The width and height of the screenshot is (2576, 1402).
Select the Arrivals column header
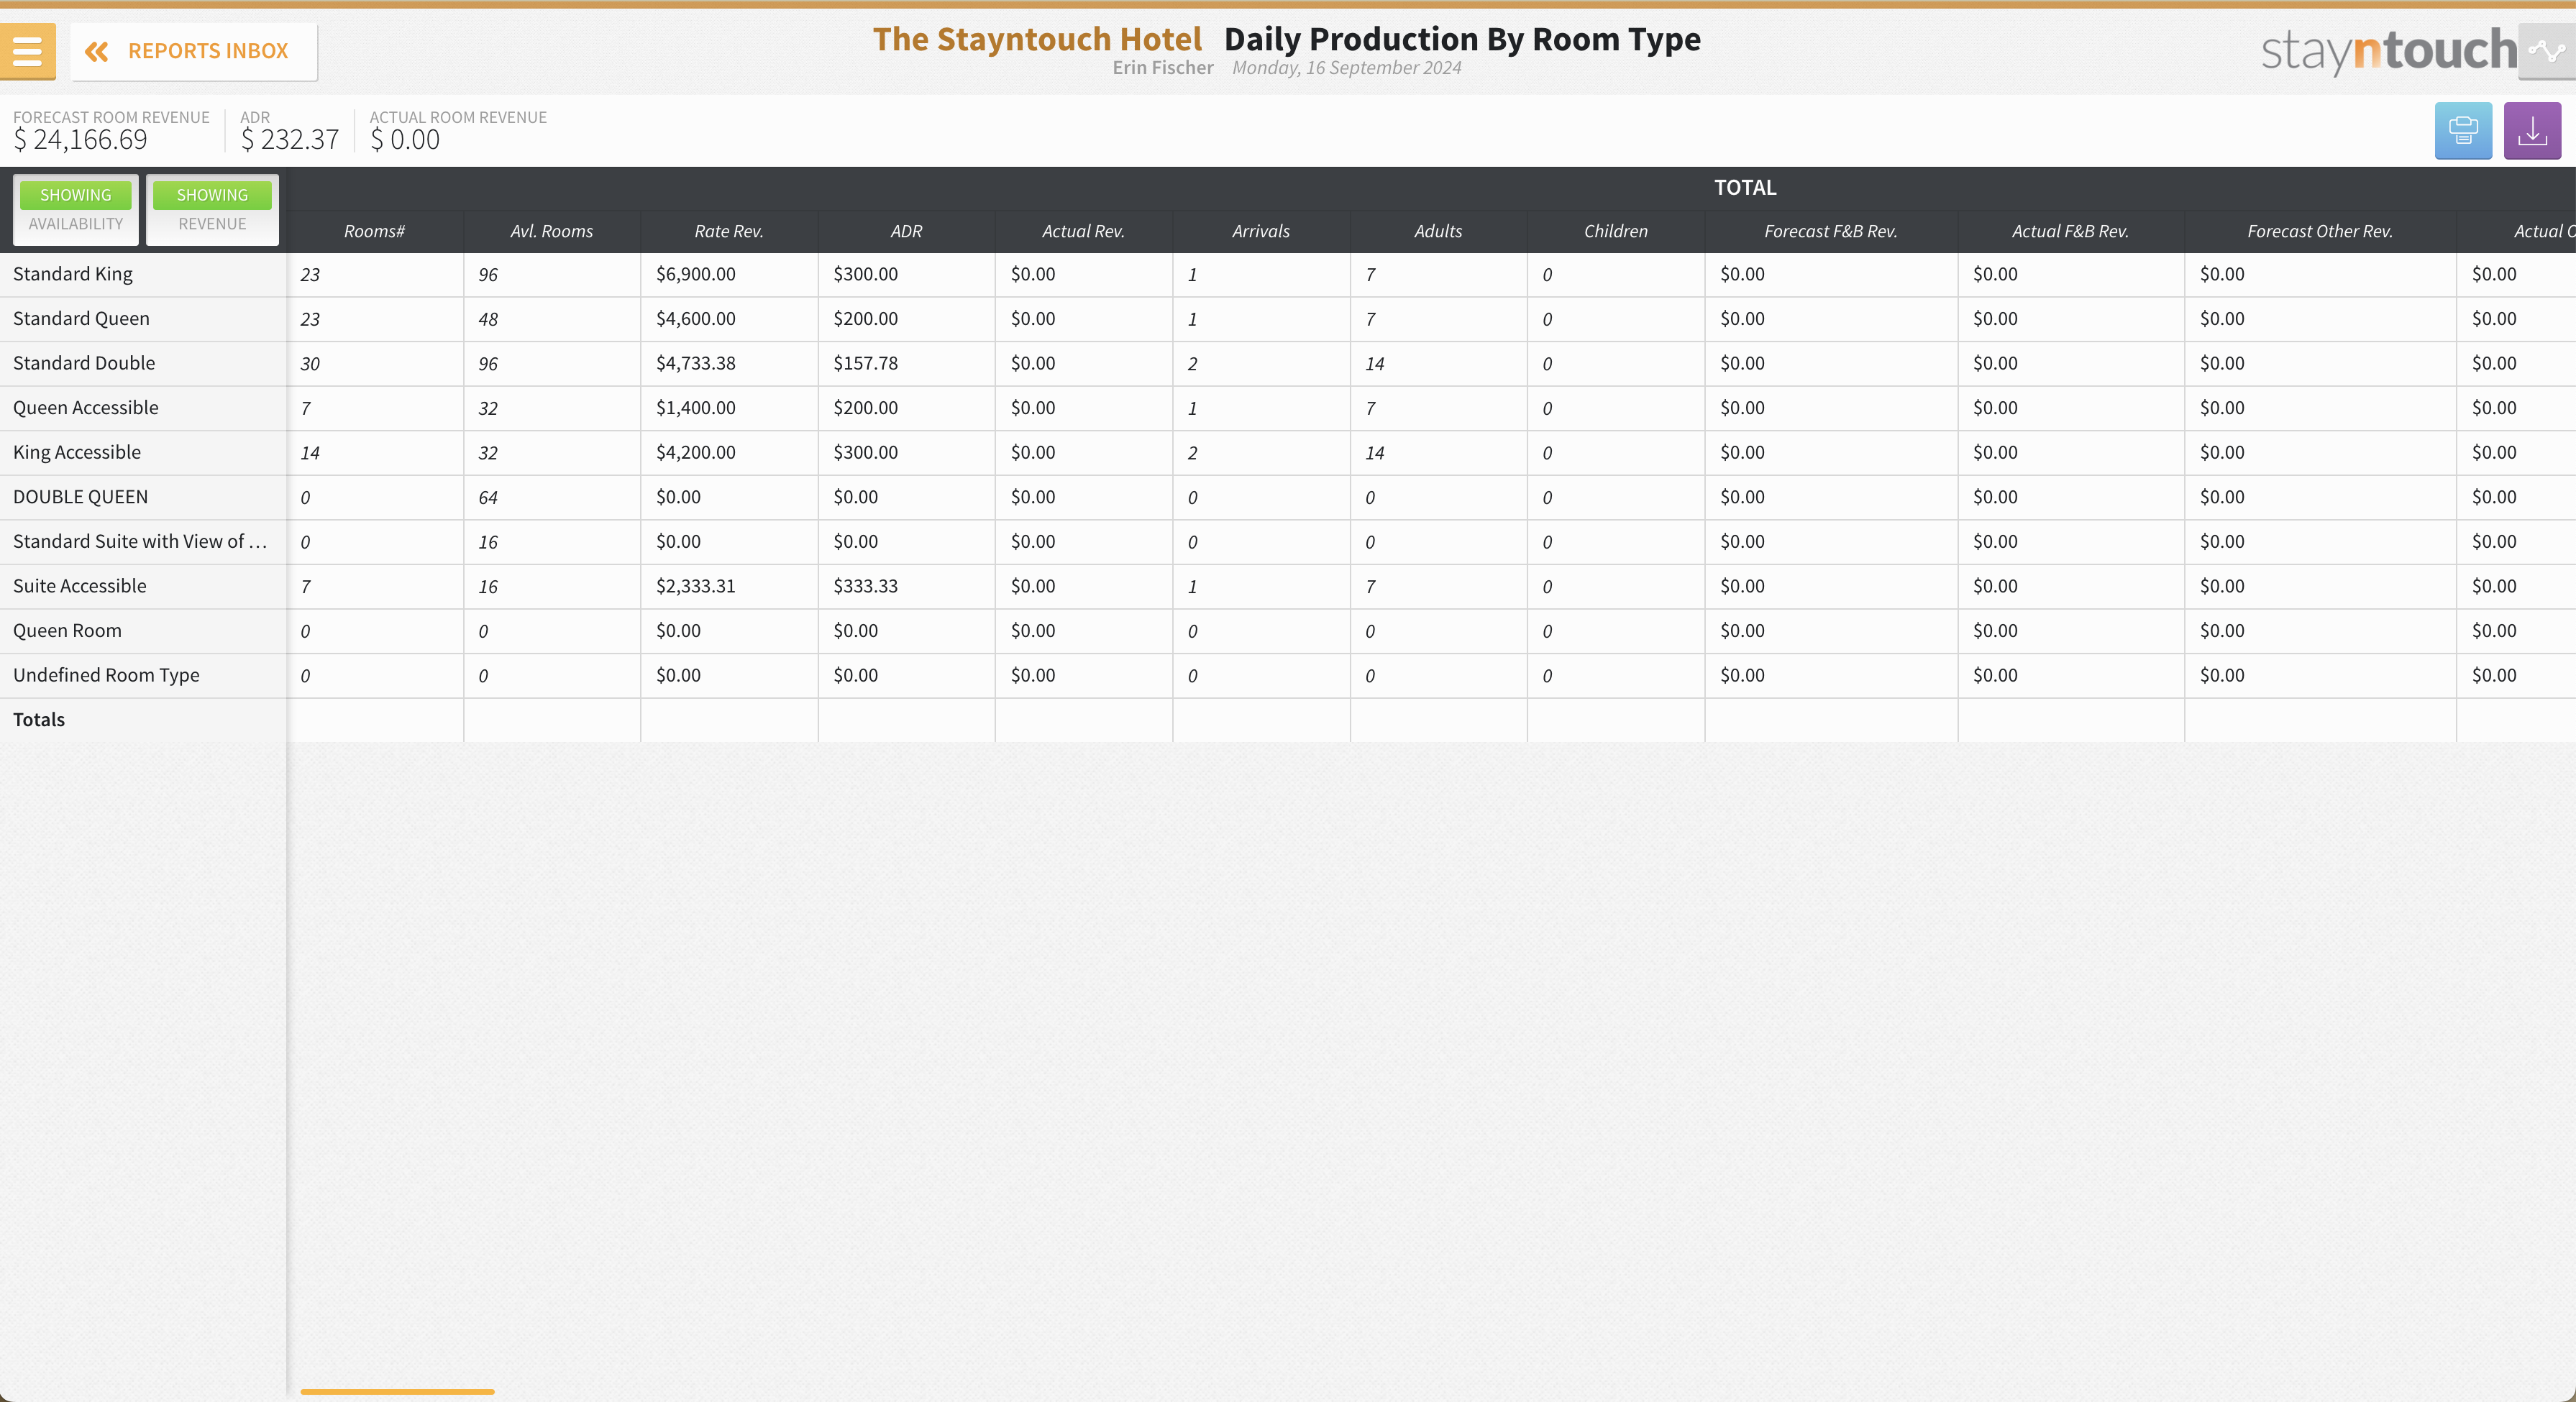pos(1260,231)
